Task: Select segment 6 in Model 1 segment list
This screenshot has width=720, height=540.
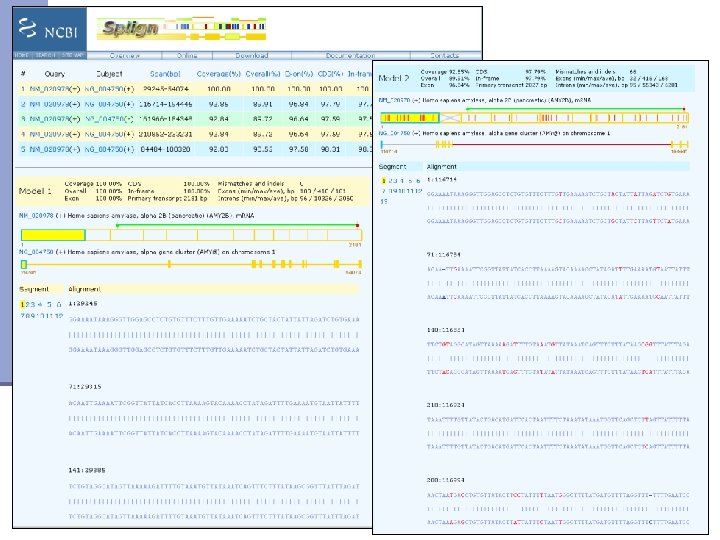Action: [58, 304]
